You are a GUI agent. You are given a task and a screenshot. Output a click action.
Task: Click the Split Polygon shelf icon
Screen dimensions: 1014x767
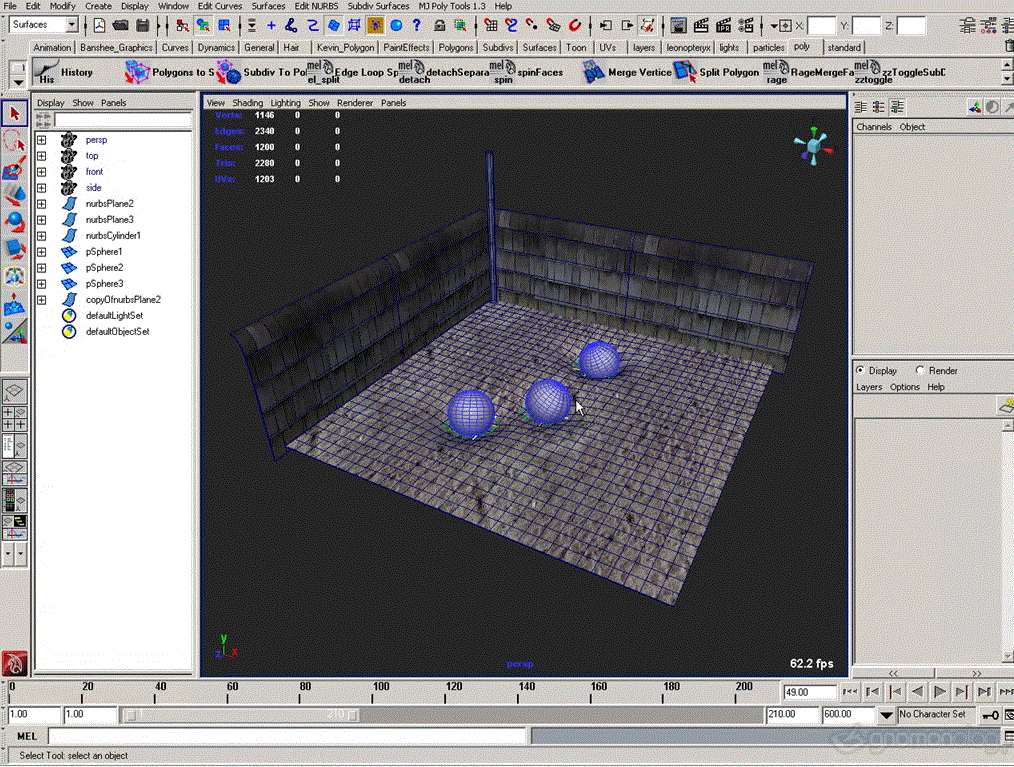(684, 71)
